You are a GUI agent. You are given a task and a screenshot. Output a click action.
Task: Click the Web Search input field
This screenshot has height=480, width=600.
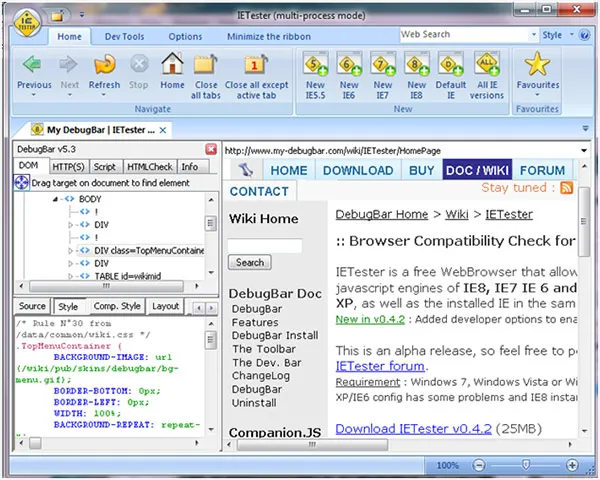click(x=463, y=35)
